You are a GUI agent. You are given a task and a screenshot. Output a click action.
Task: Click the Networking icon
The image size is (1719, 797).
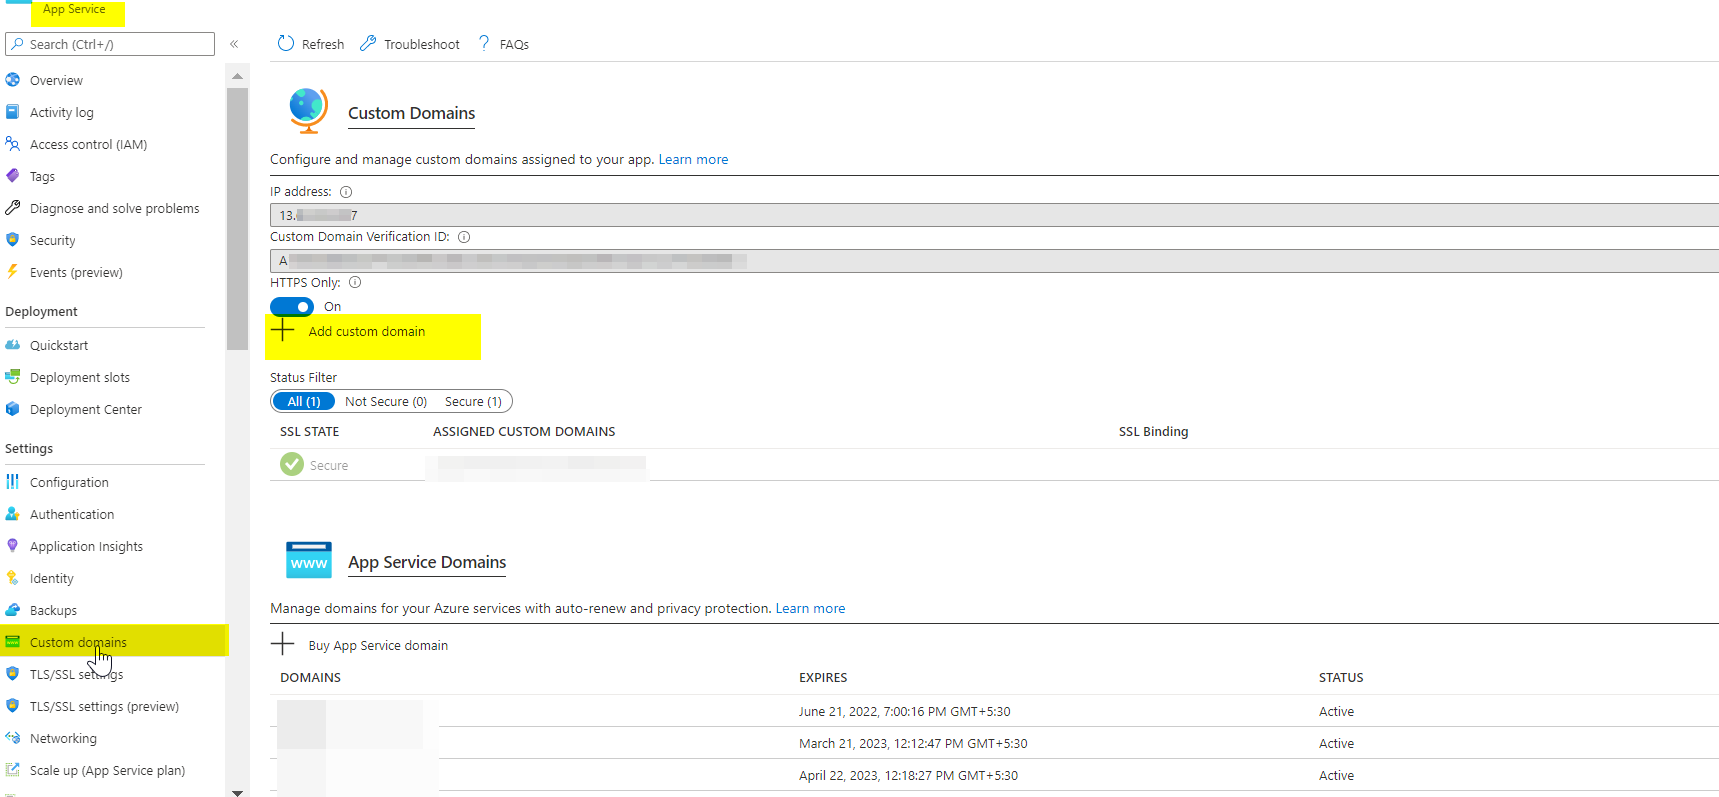click(x=13, y=738)
